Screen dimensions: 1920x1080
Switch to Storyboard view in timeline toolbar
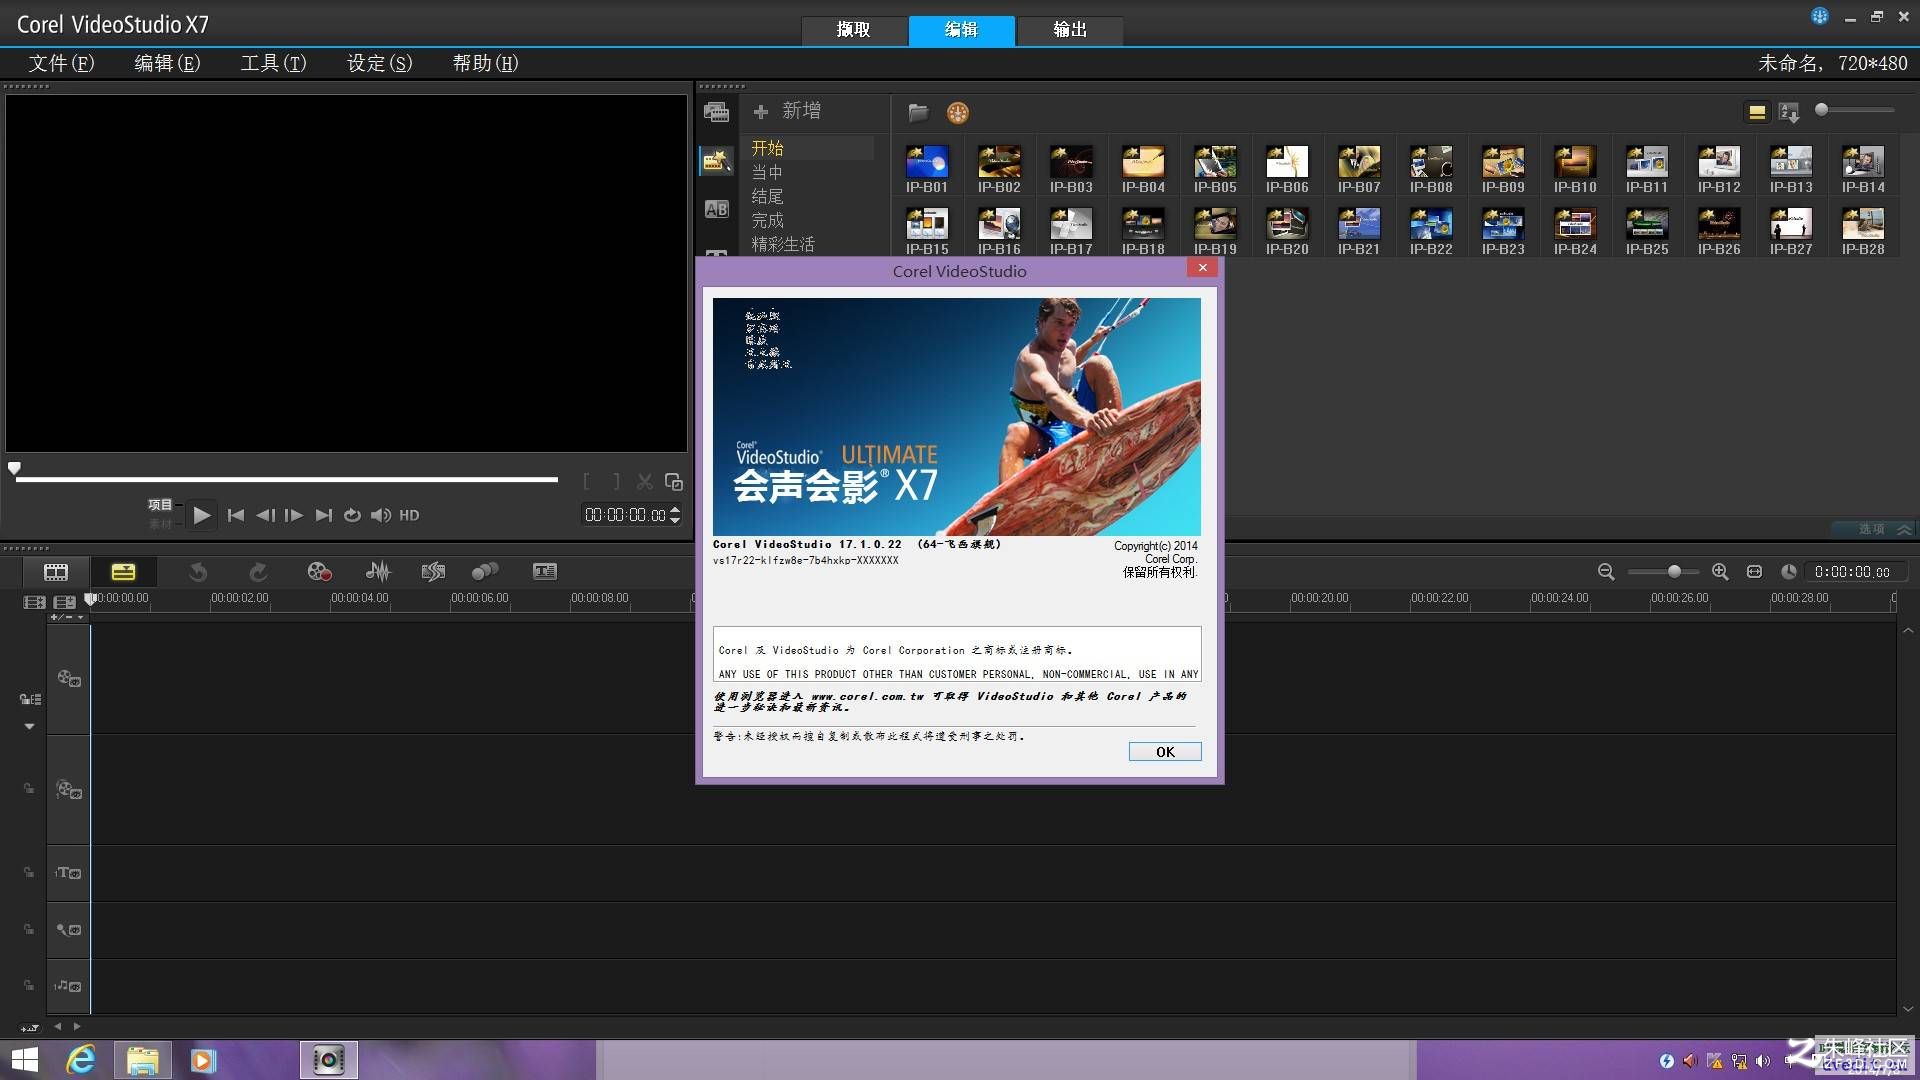tap(56, 571)
